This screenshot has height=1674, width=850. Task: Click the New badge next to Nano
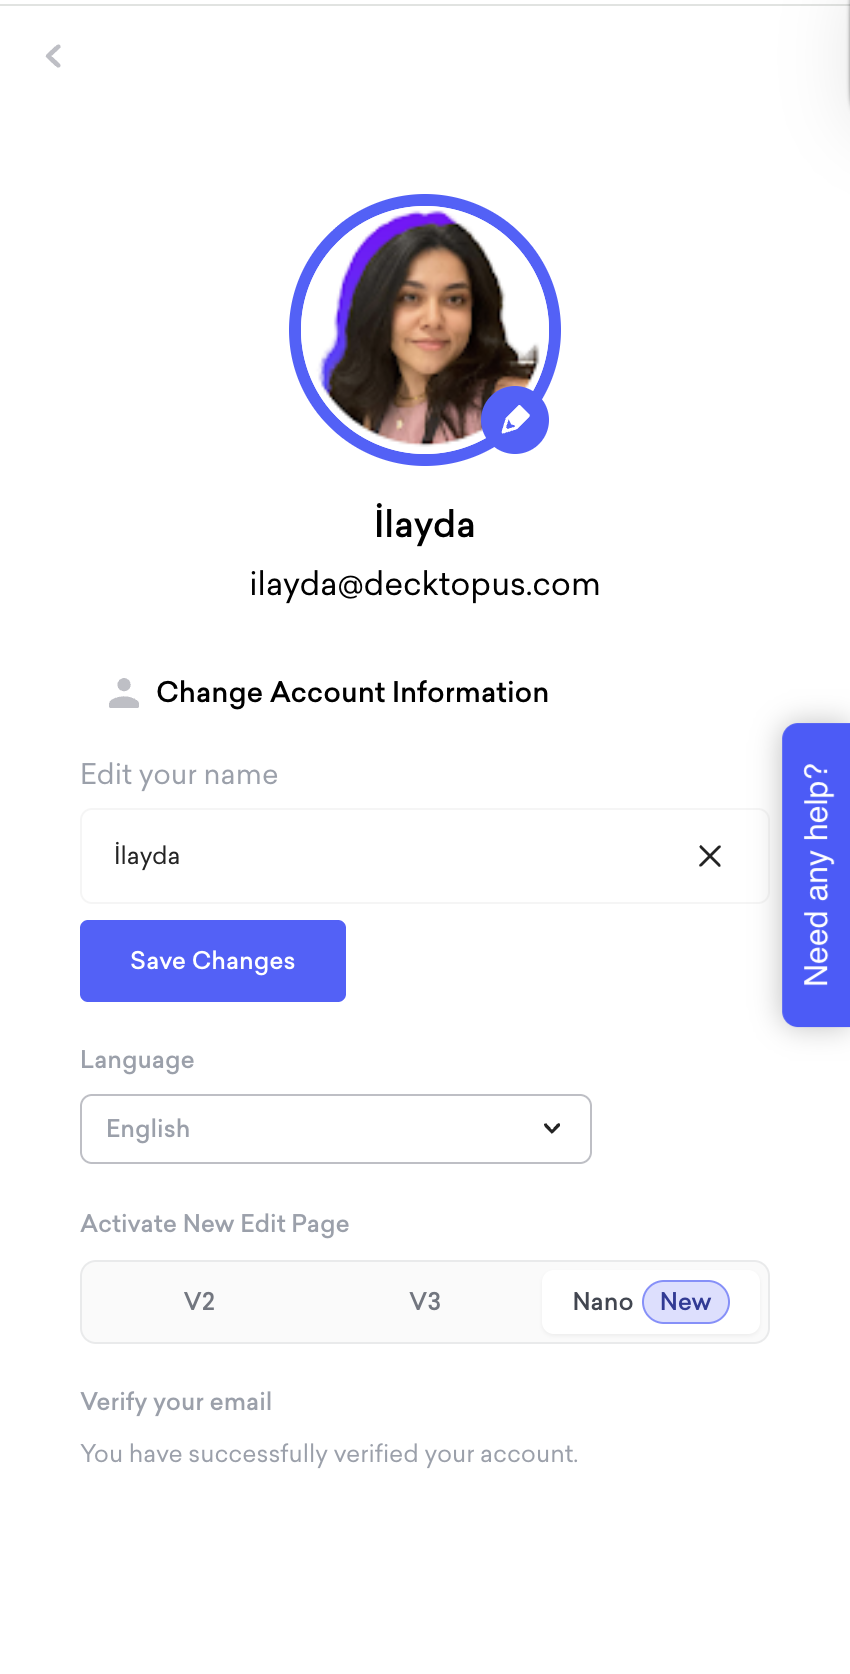(x=685, y=1302)
